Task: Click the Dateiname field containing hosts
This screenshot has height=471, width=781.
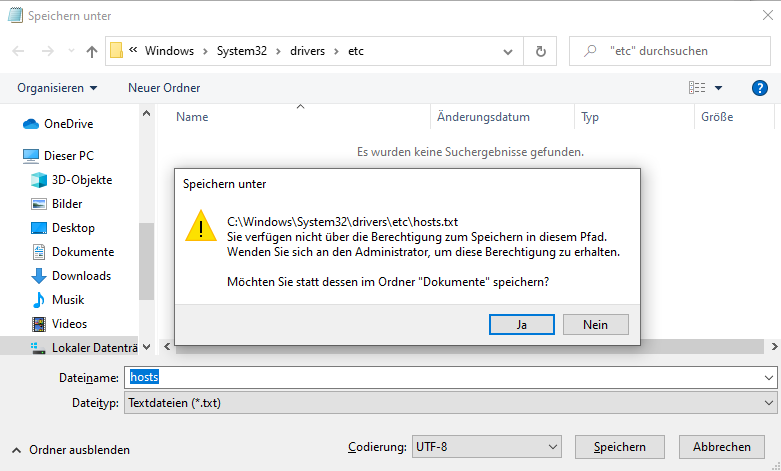Action: (443, 378)
